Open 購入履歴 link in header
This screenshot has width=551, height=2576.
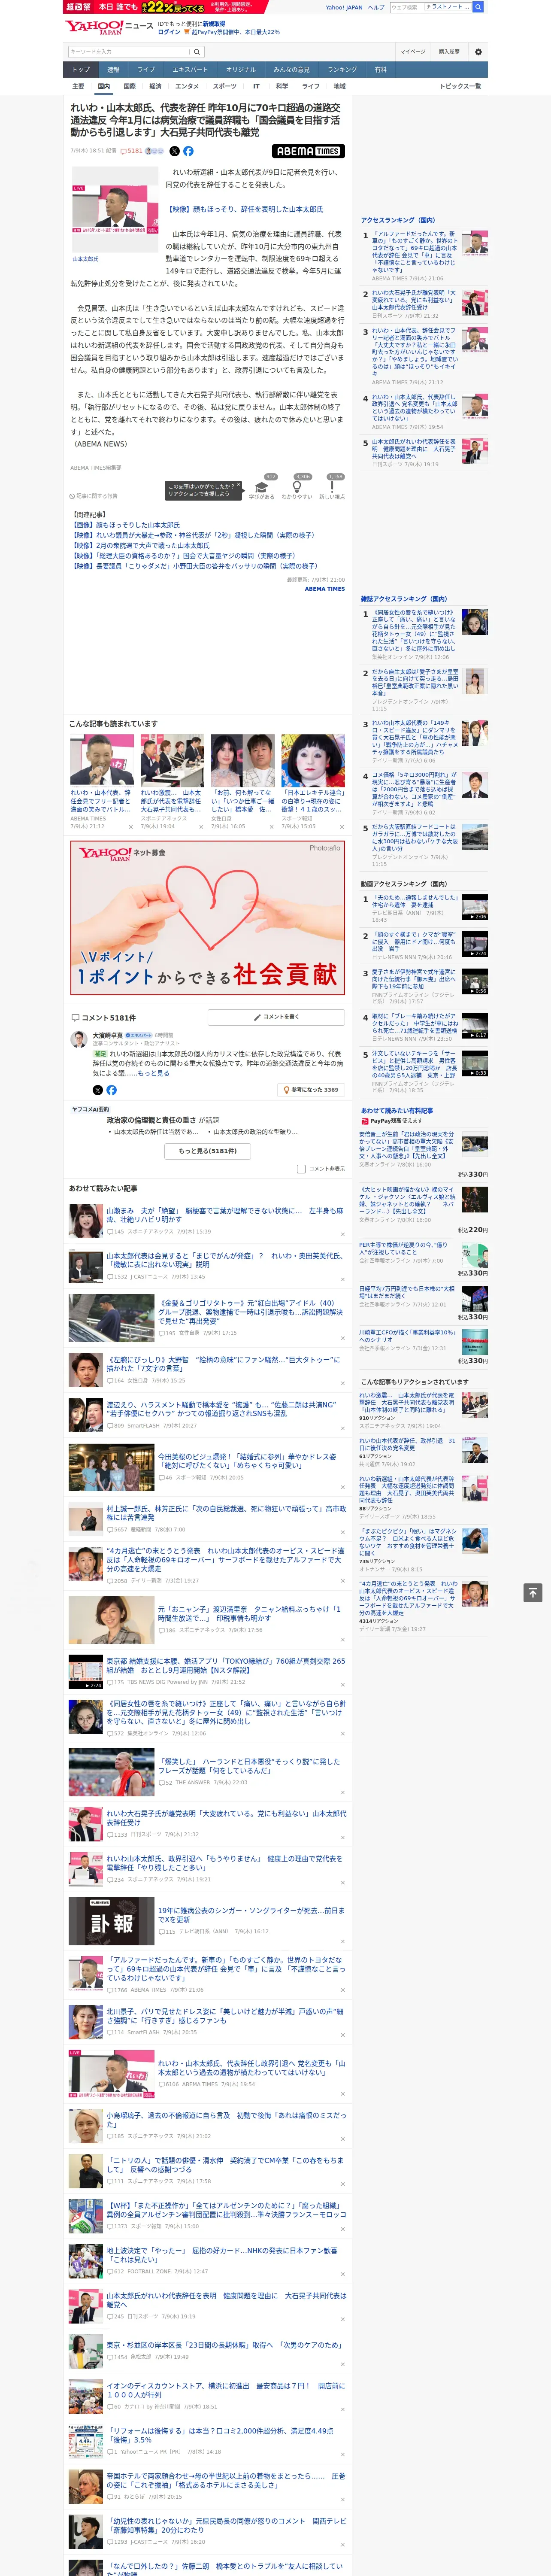click(449, 51)
